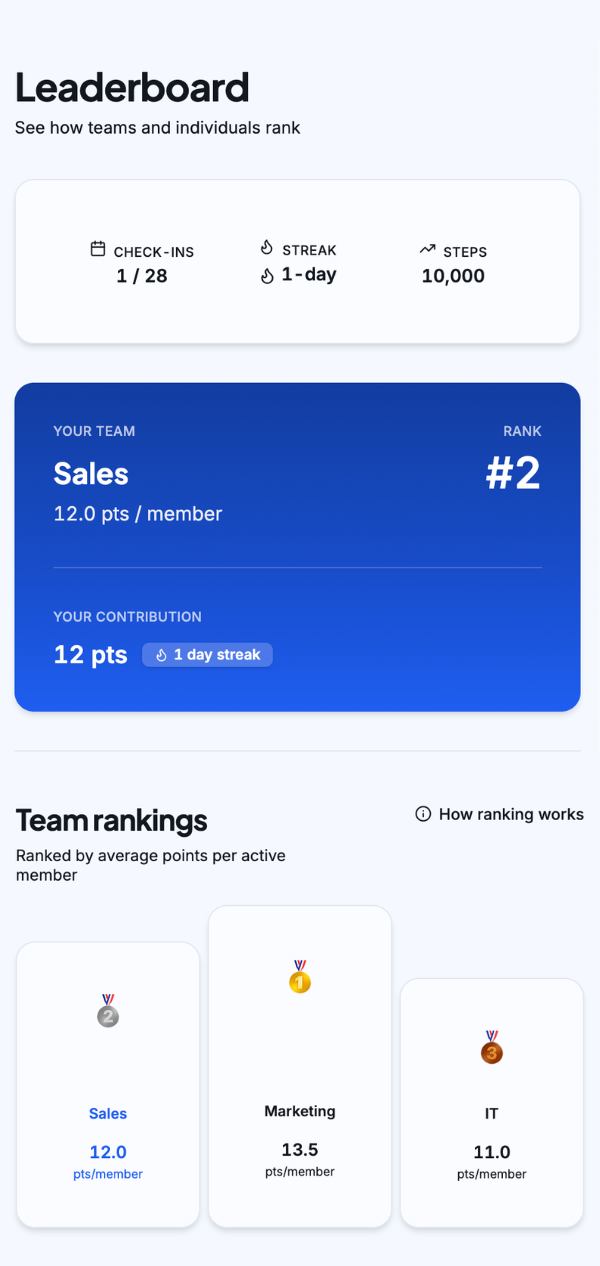Viewport: 600px width, 1266px height.
Task: Select the Your Team summary card
Action: [297, 546]
